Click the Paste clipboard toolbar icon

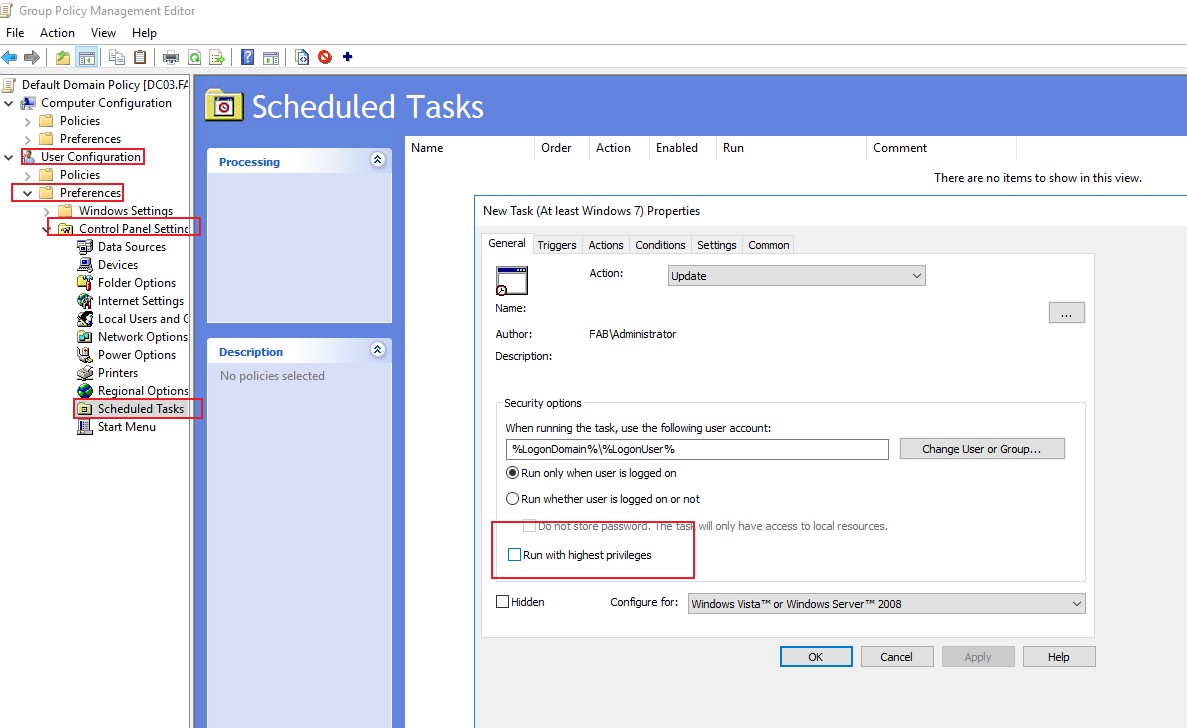[140, 58]
